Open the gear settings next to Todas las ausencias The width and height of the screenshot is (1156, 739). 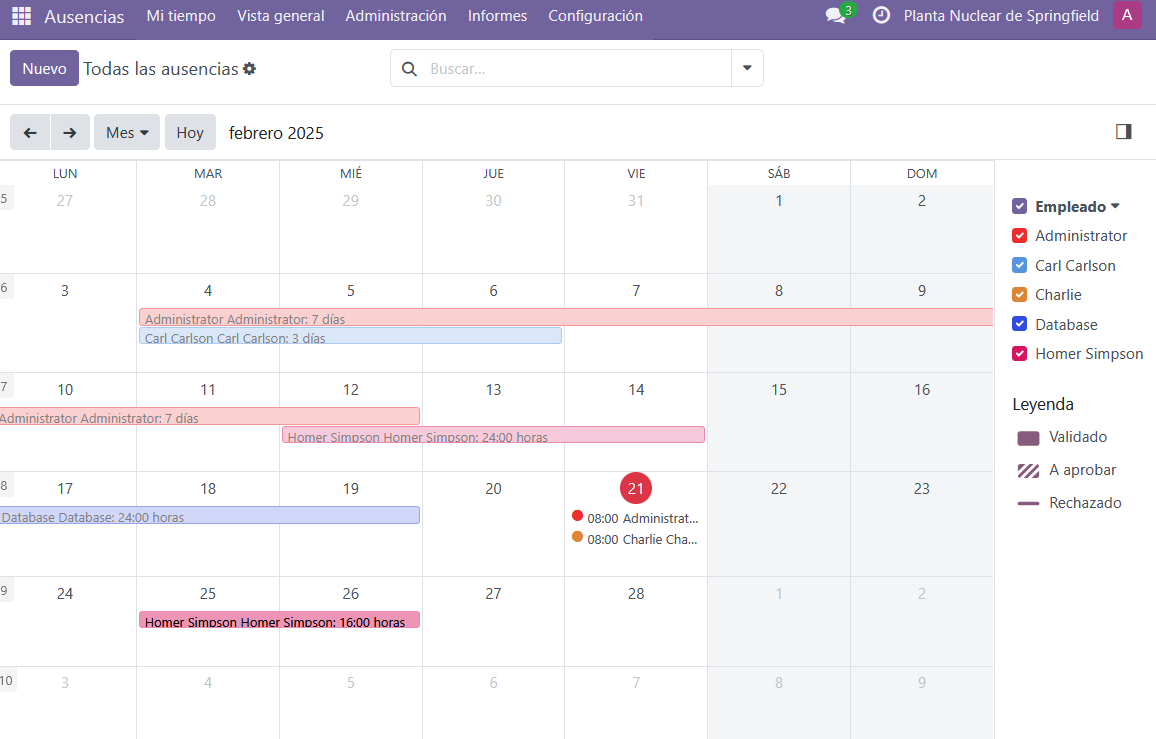(250, 69)
